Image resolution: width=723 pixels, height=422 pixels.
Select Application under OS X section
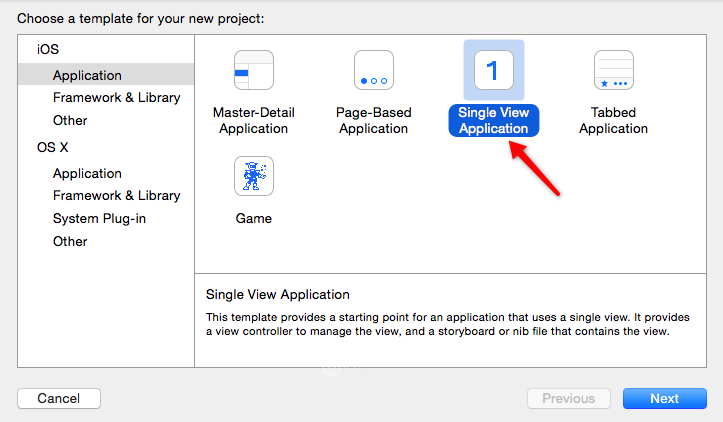tap(87, 173)
